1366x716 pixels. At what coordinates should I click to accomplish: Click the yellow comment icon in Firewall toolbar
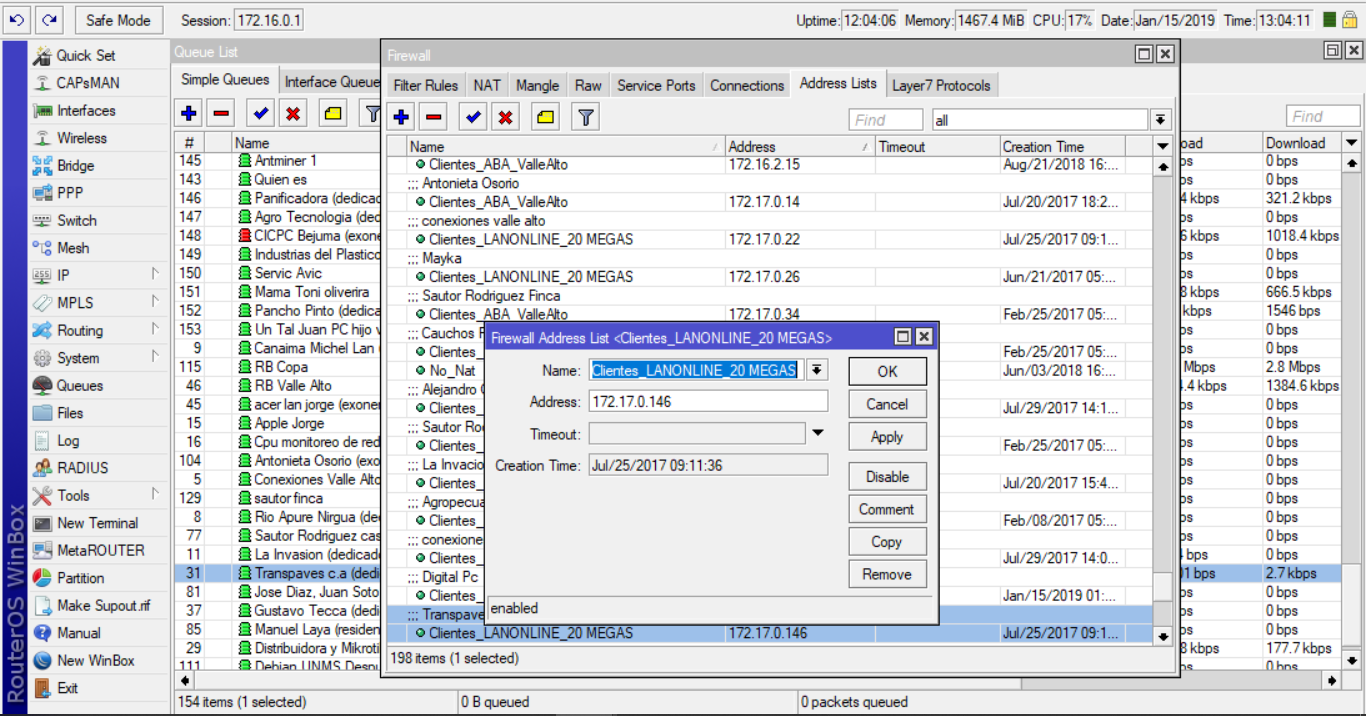tap(545, 118)
